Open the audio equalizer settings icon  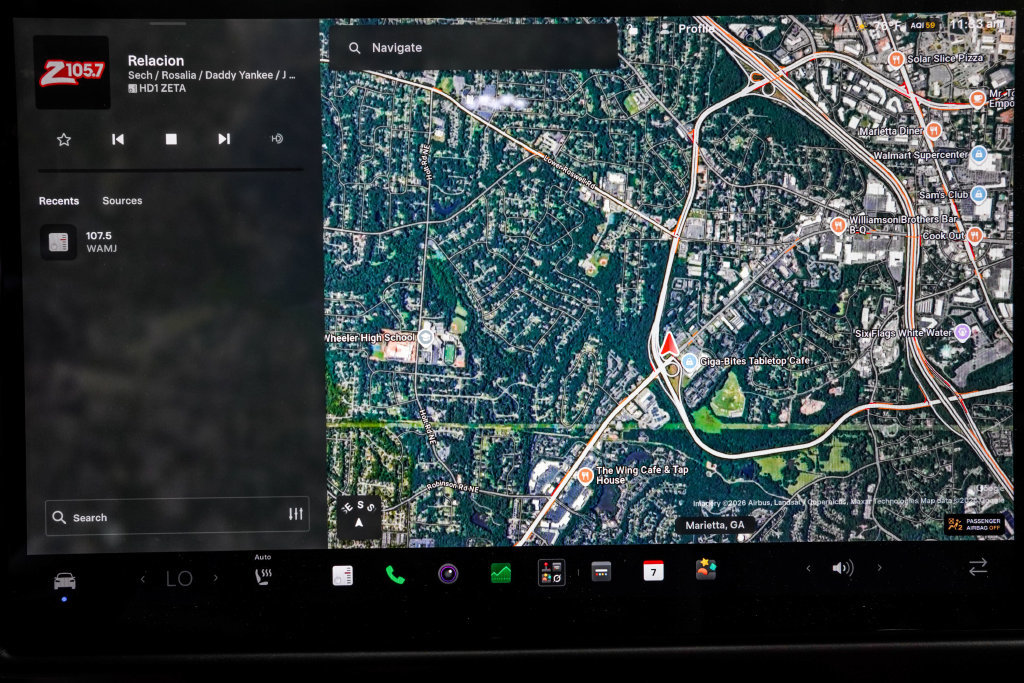click(x=296, y=514)
